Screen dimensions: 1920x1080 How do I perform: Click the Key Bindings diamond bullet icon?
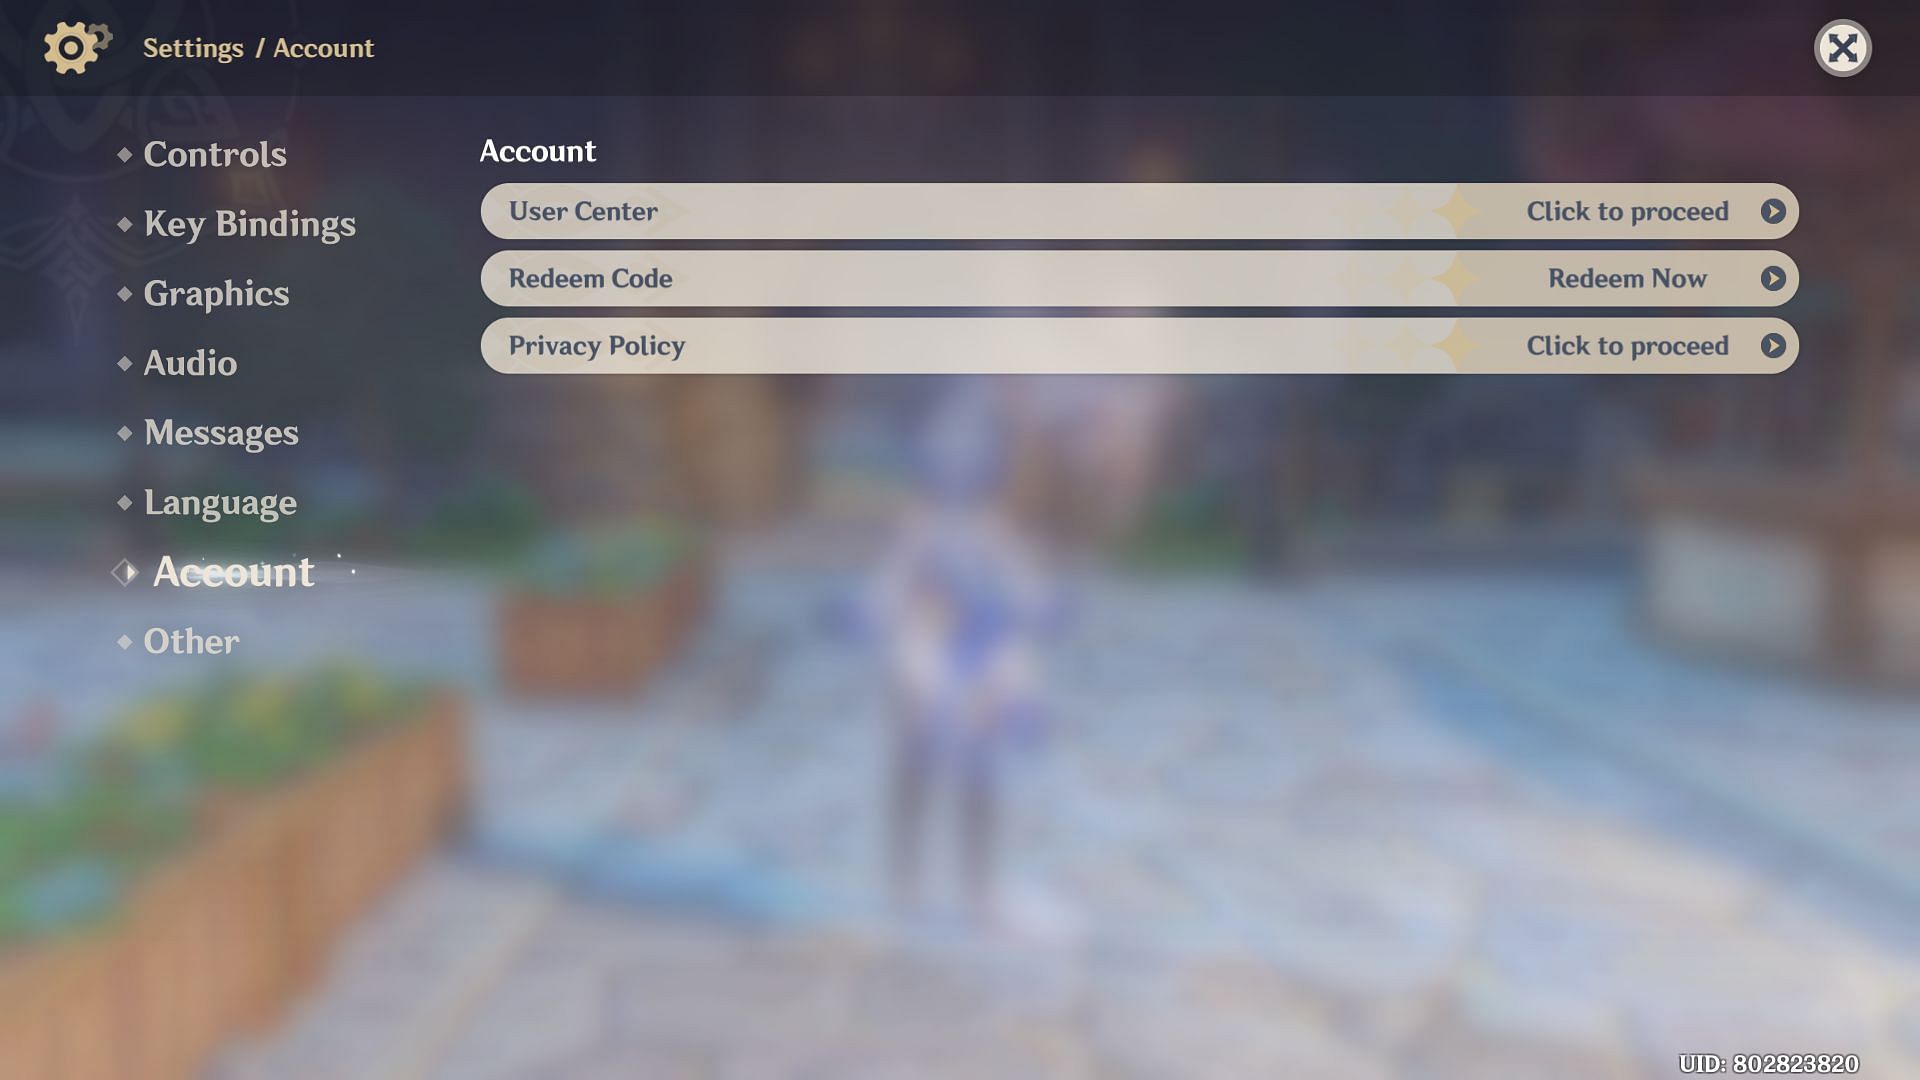[125, 222]
